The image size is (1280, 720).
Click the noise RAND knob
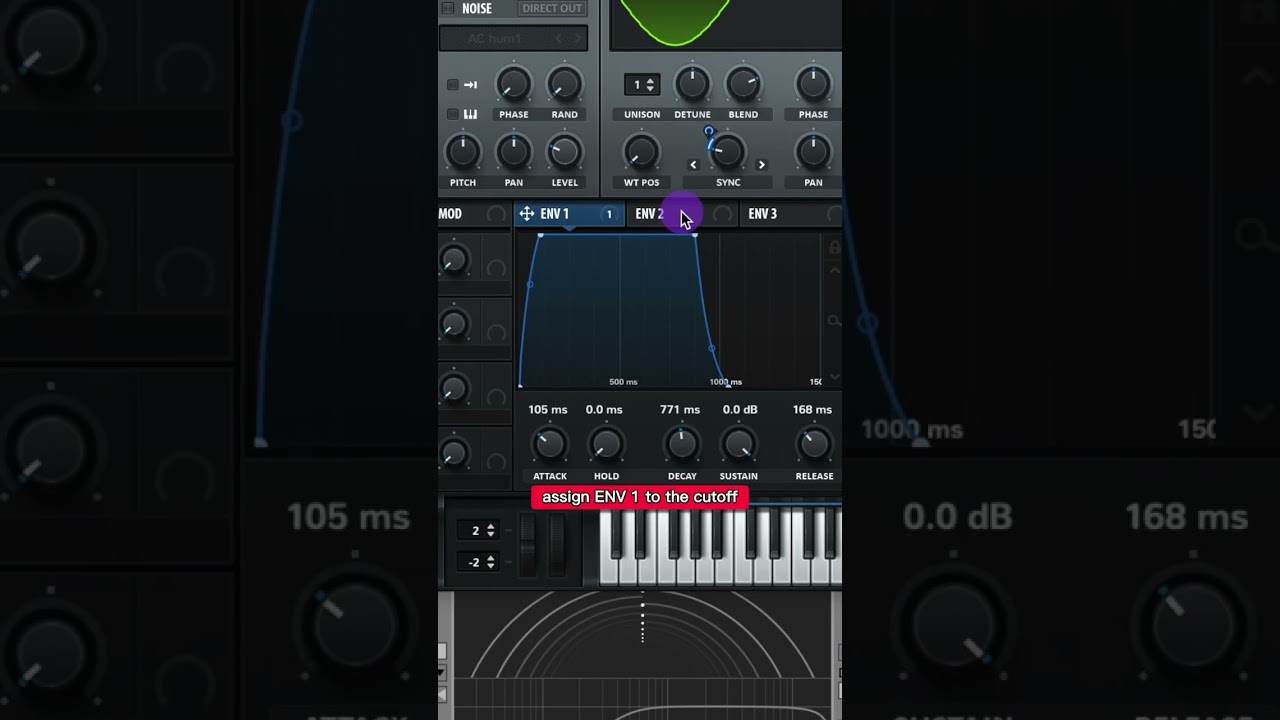coord(564,85)
